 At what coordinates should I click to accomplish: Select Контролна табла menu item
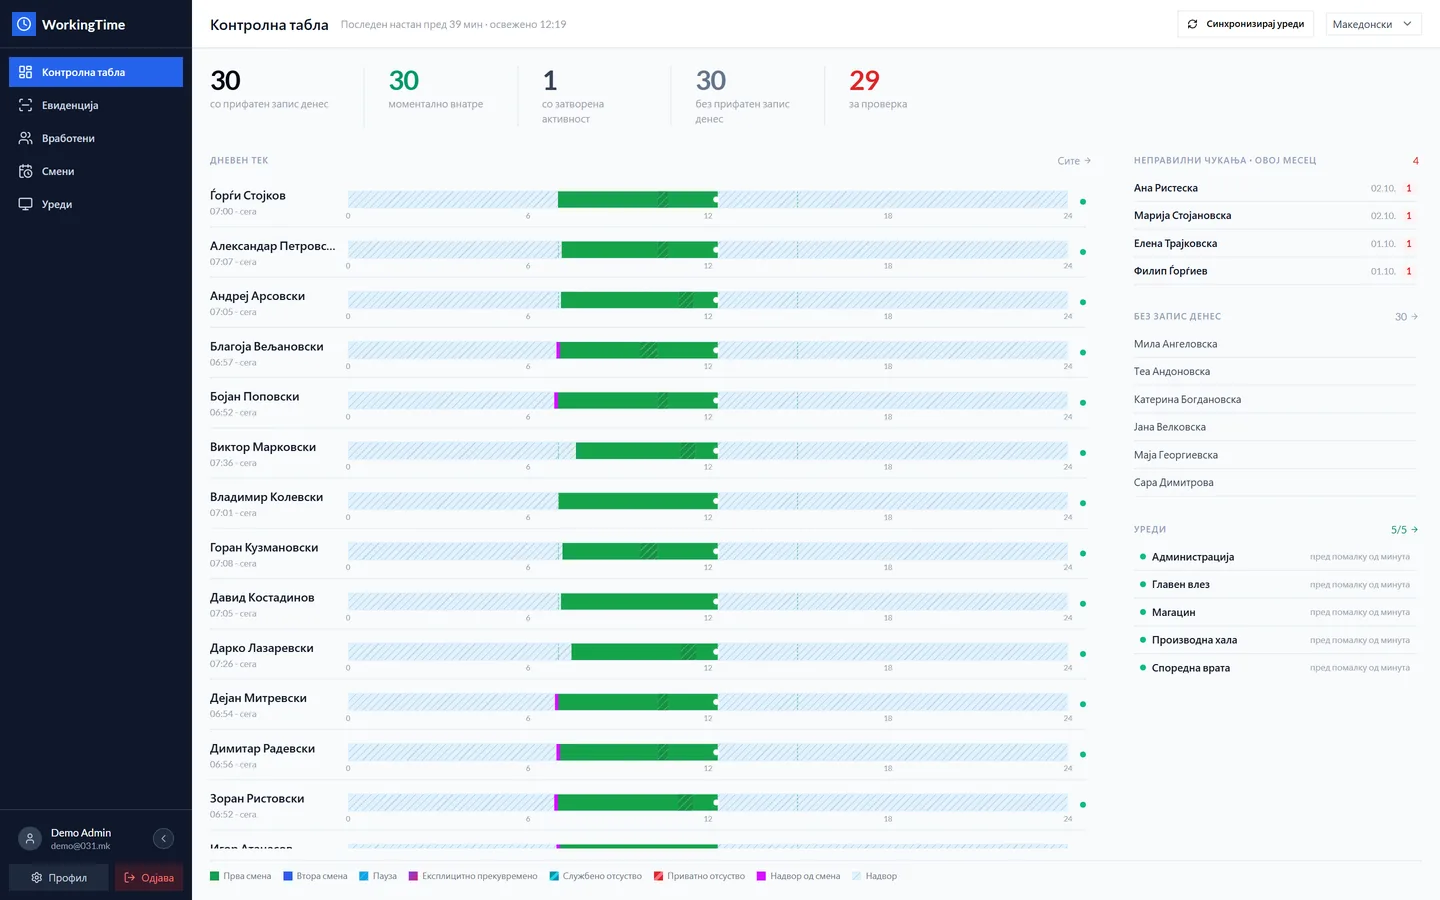96,72
